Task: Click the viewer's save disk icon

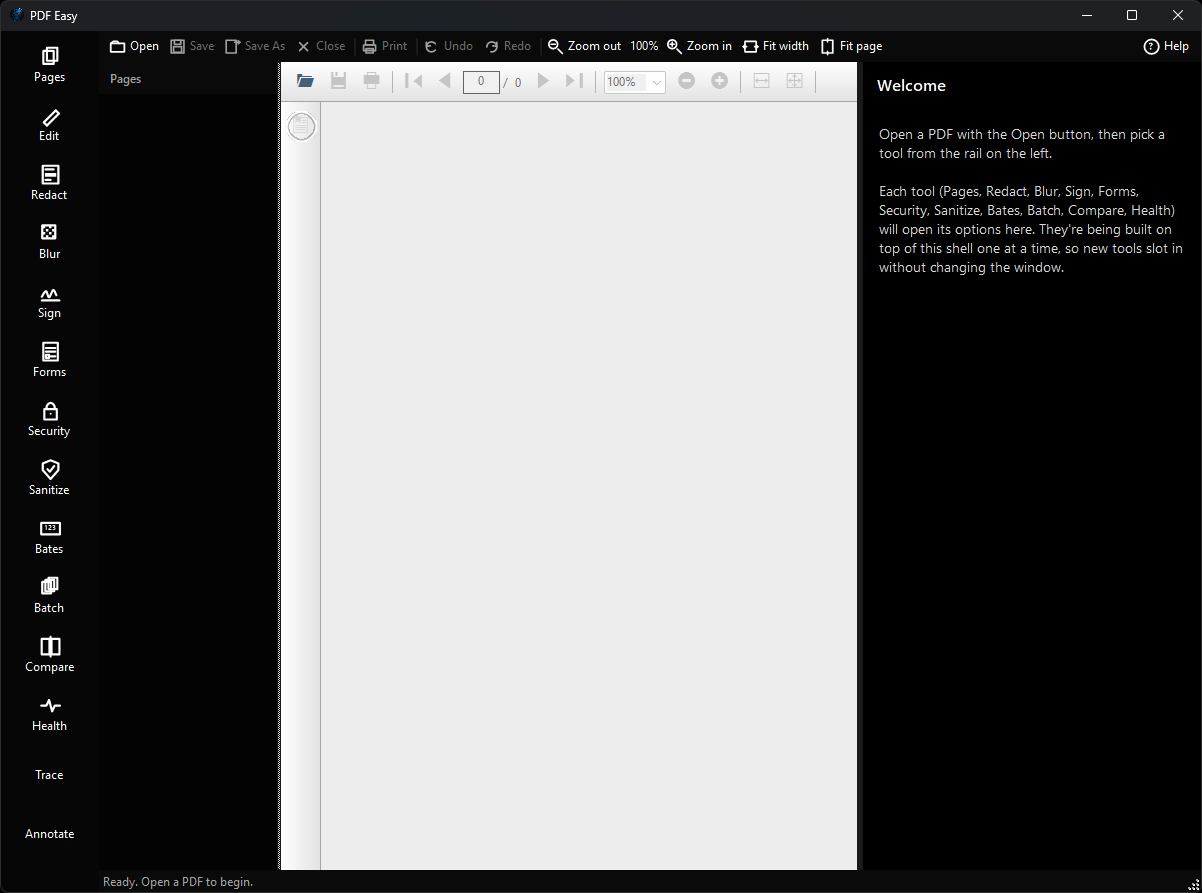Action: 339,81
